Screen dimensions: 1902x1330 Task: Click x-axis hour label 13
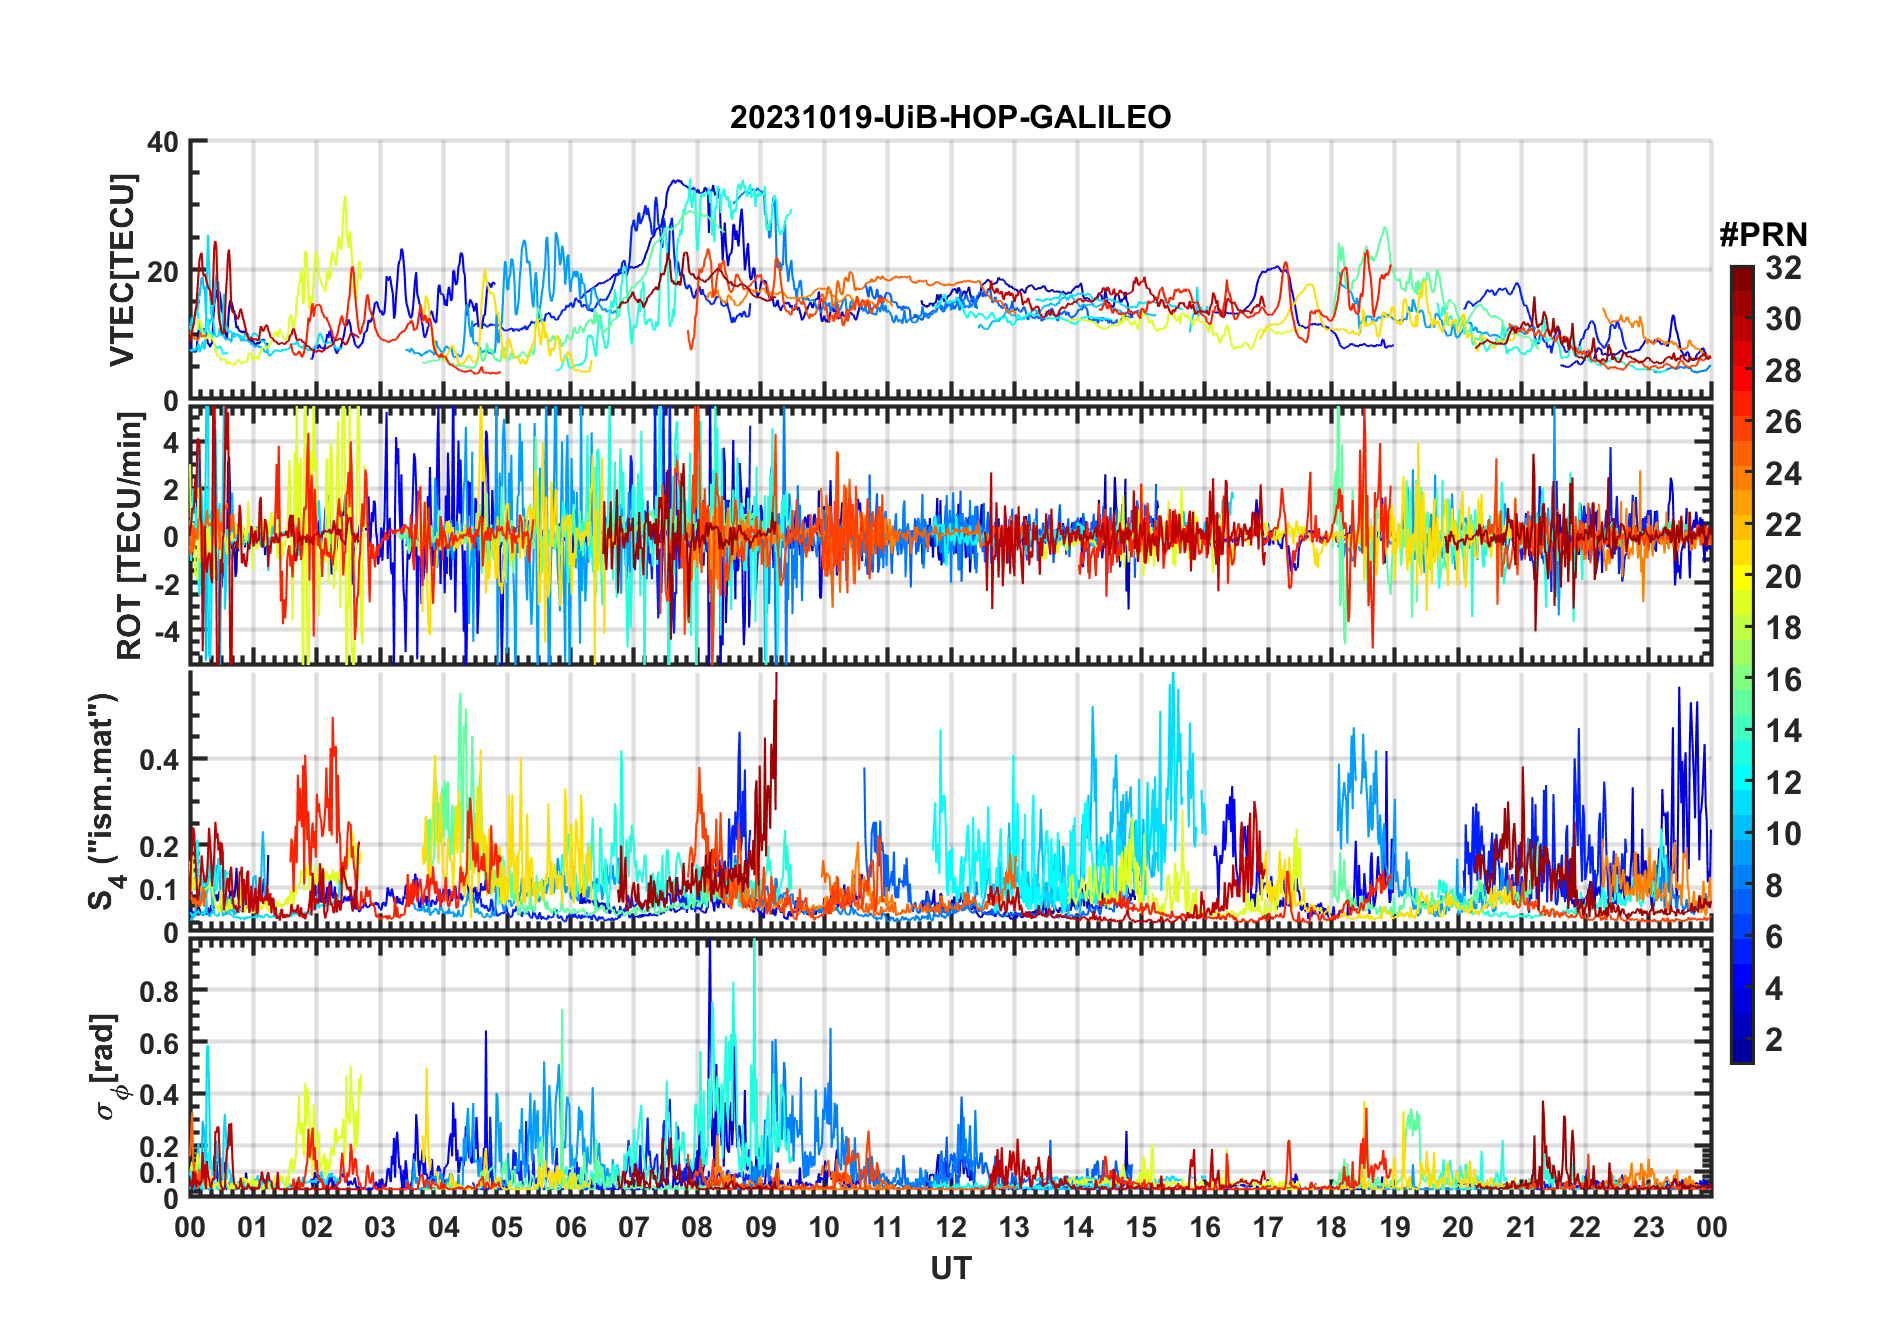pyautogui.click(x=1014, y=1227)
